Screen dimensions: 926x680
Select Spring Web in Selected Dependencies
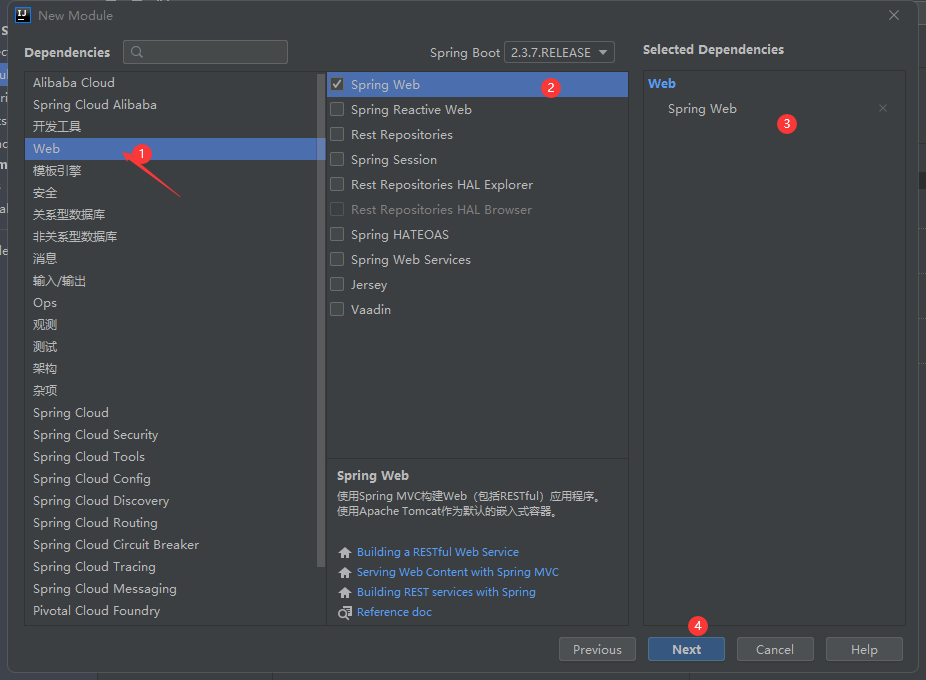pyautogui.click(x=702, y=109)
